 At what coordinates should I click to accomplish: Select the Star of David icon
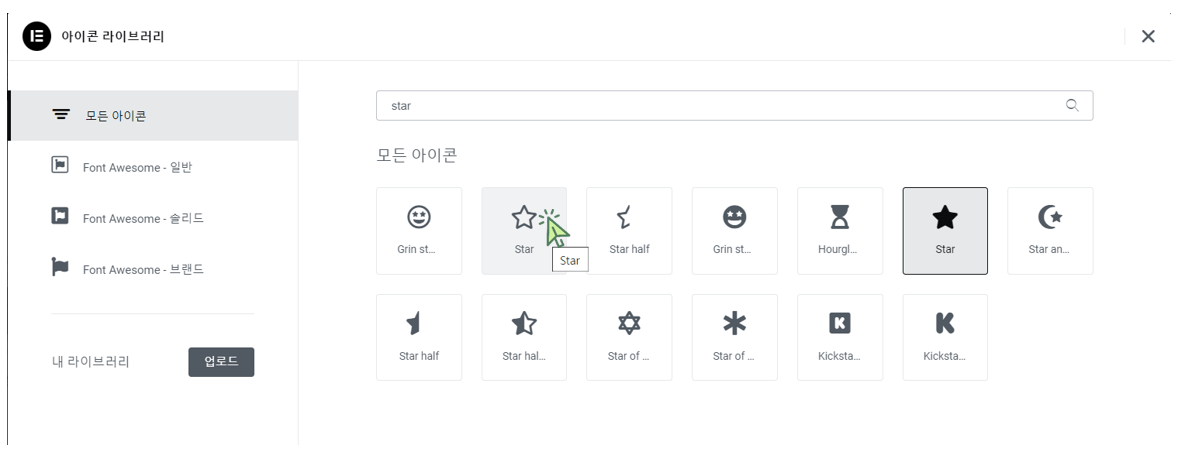(629, 337)
